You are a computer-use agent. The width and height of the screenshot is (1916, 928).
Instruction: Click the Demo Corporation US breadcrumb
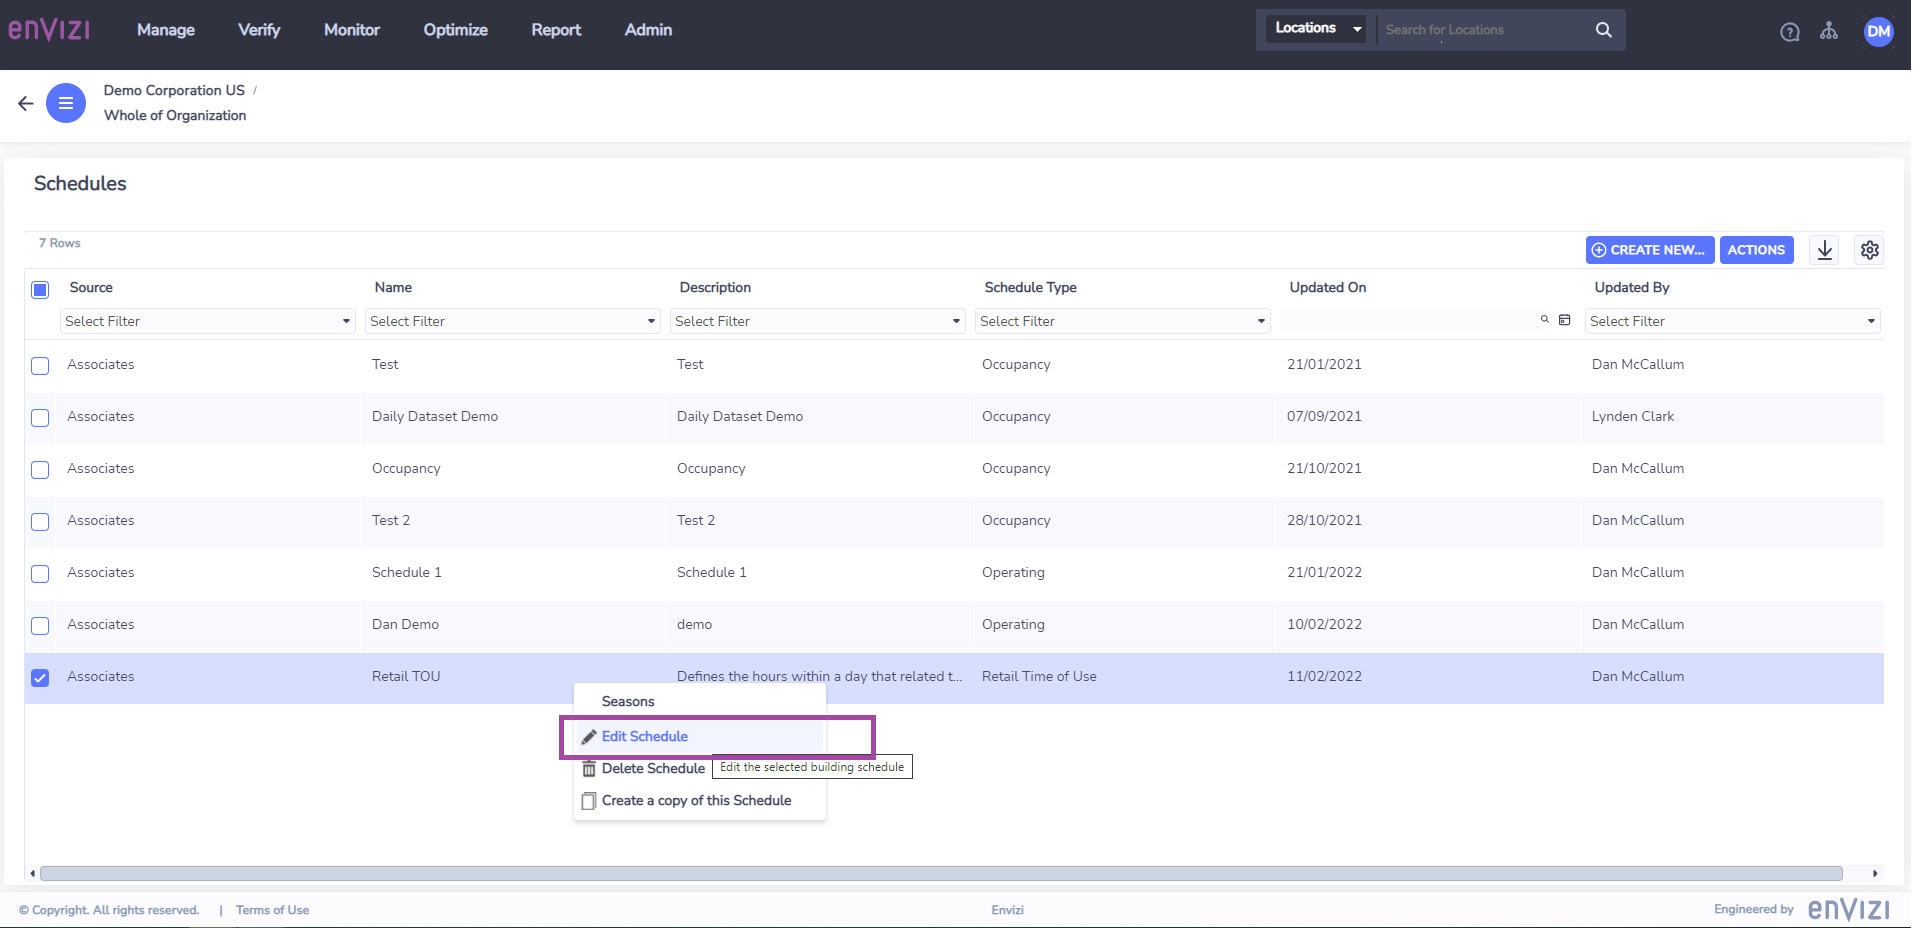click(x=174, y=90)
